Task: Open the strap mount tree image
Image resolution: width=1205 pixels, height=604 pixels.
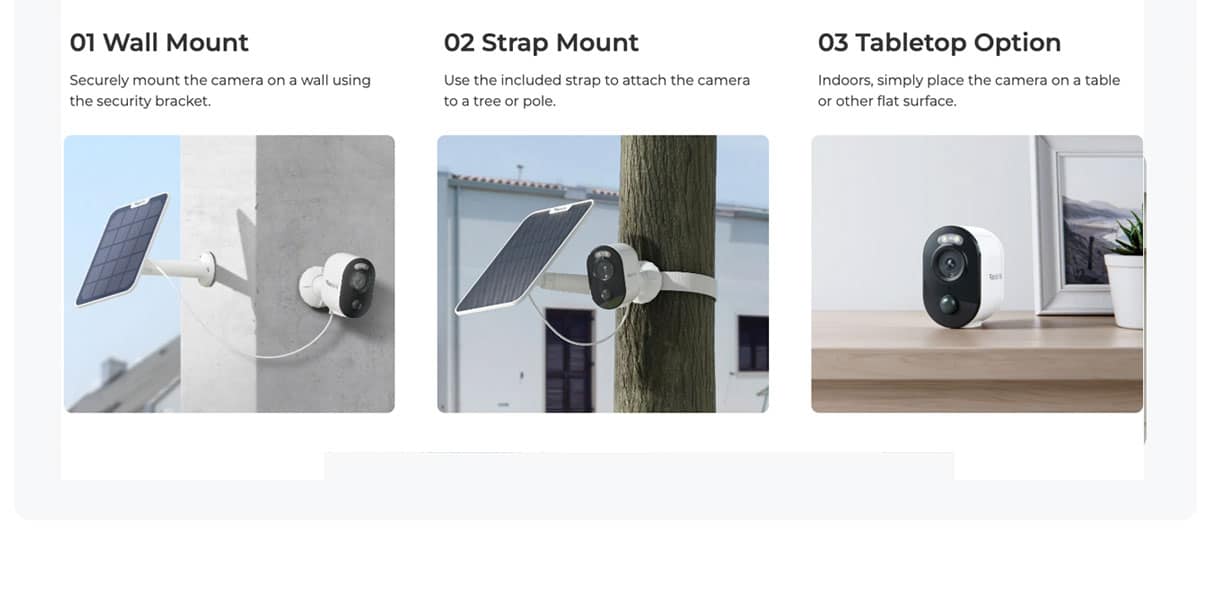Action: point(603,274)
